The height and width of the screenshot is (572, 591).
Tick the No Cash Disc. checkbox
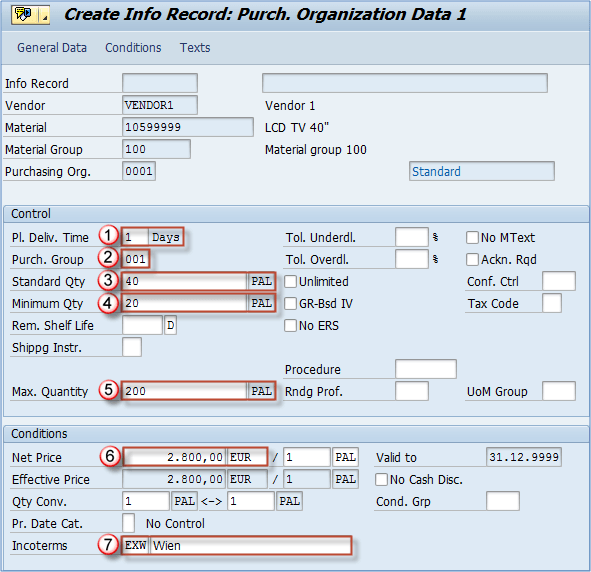381,480
